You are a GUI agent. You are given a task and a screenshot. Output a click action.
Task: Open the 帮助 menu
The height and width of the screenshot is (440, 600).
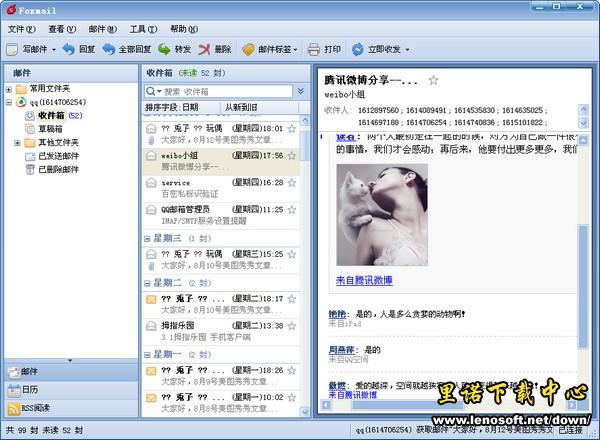click(184, 29)
